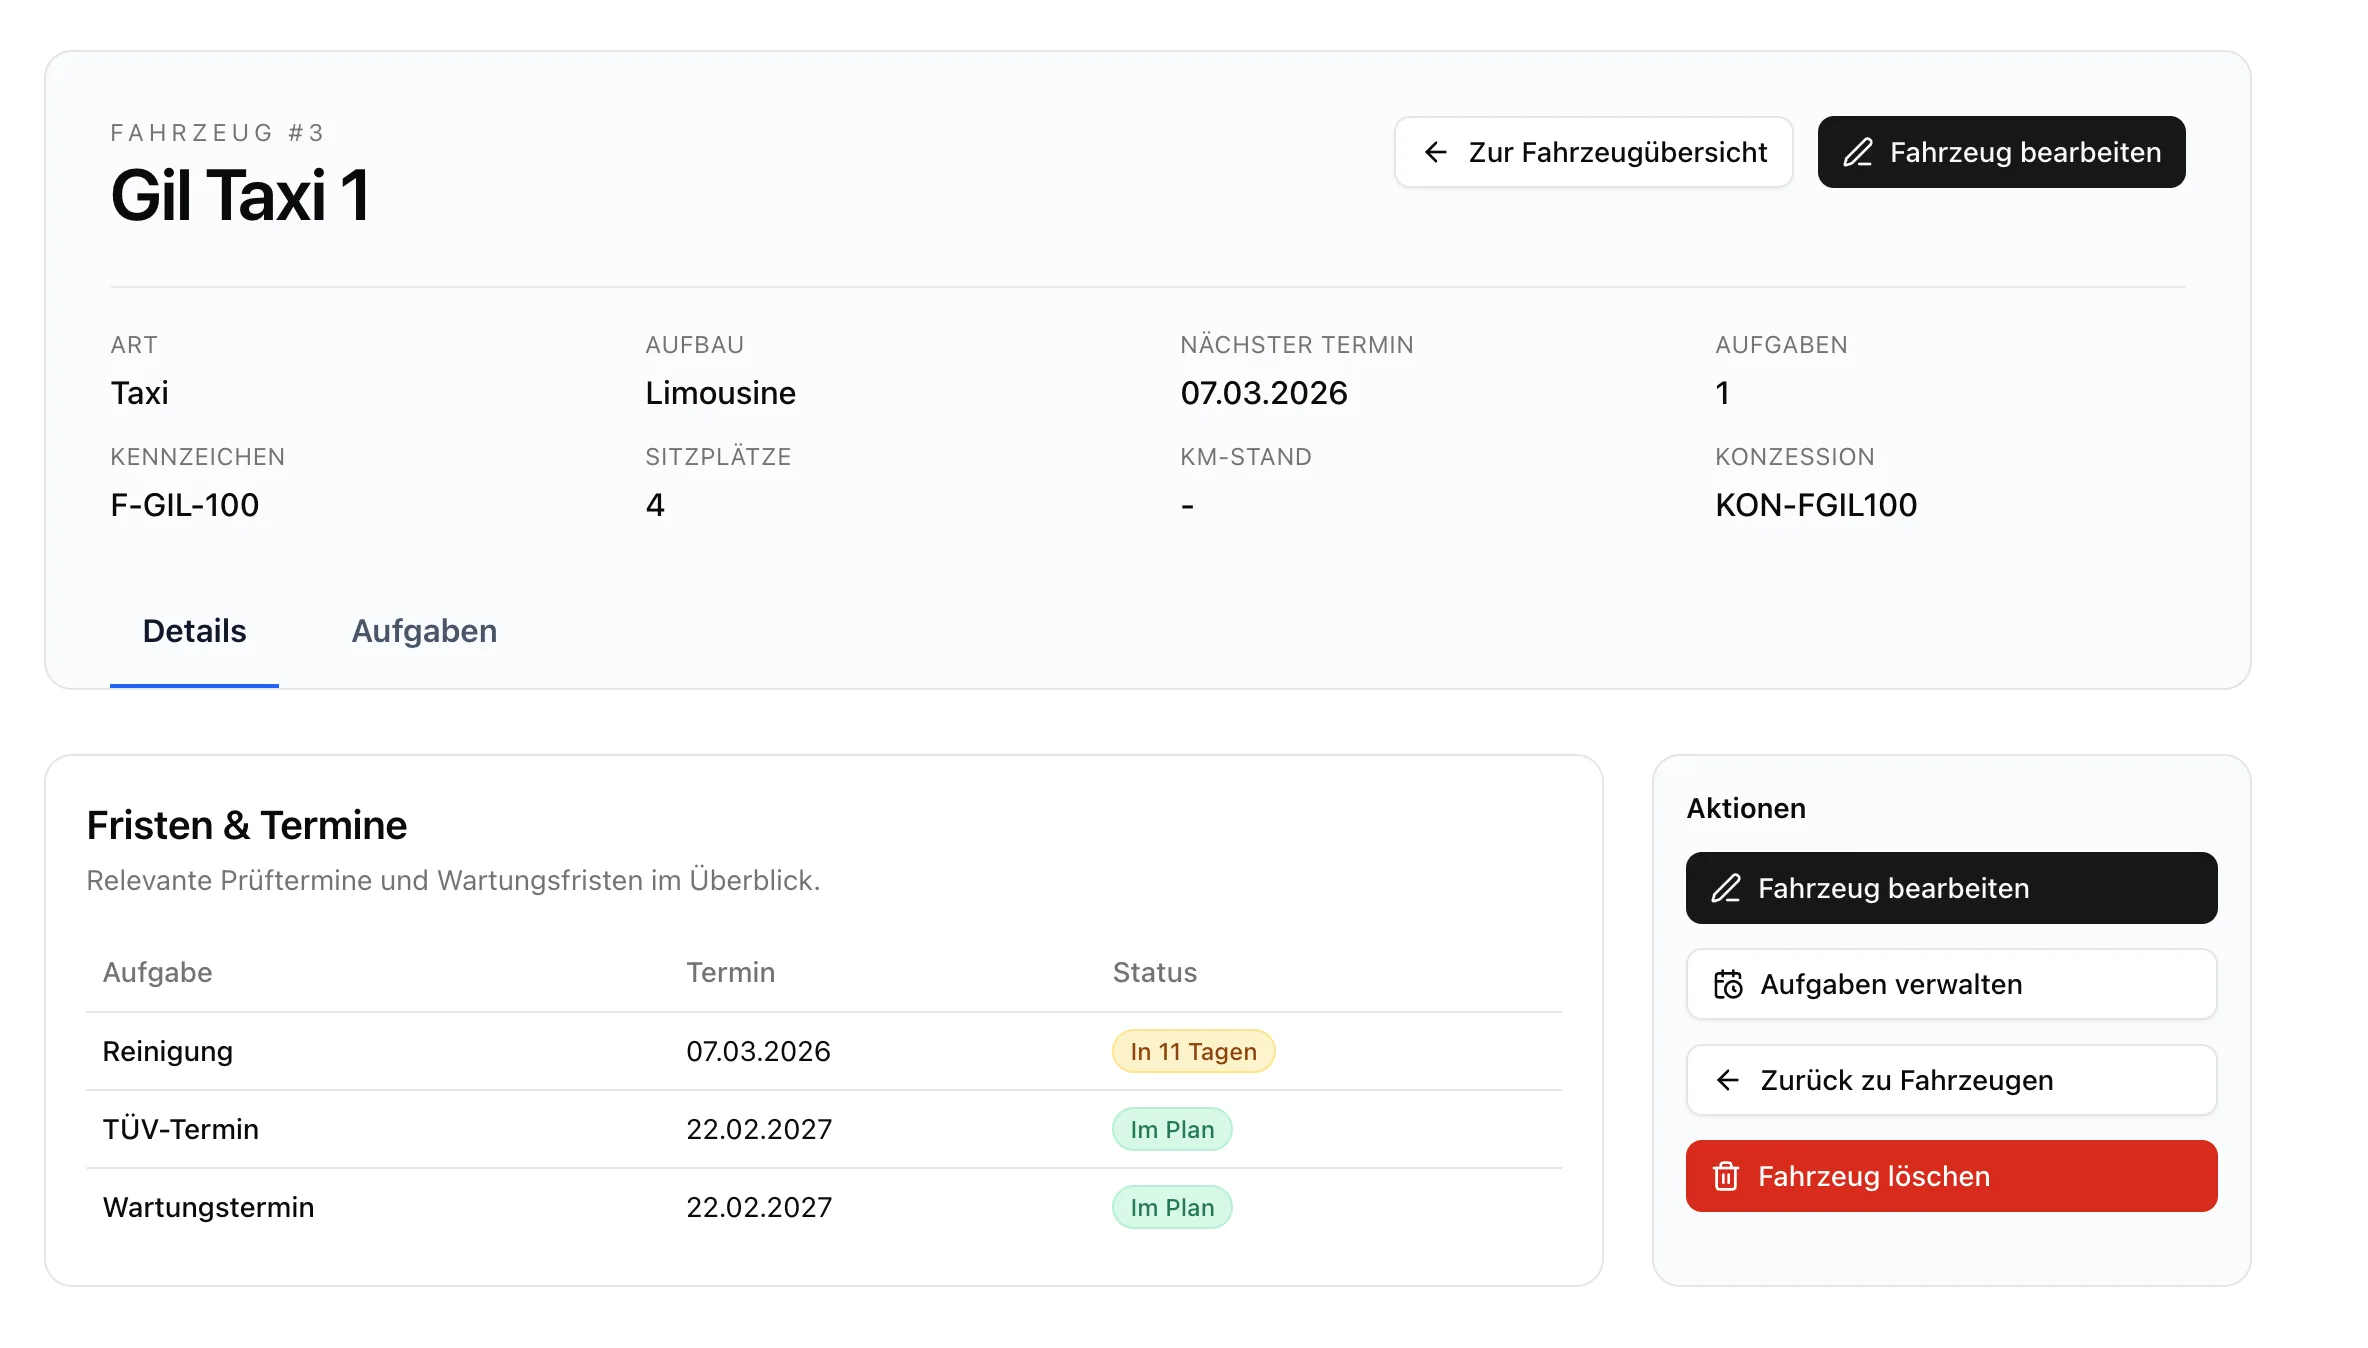
Task: Click the left arrow icon on Zurück zu Fahrzeugen
Action: tap(1727, 1080)
